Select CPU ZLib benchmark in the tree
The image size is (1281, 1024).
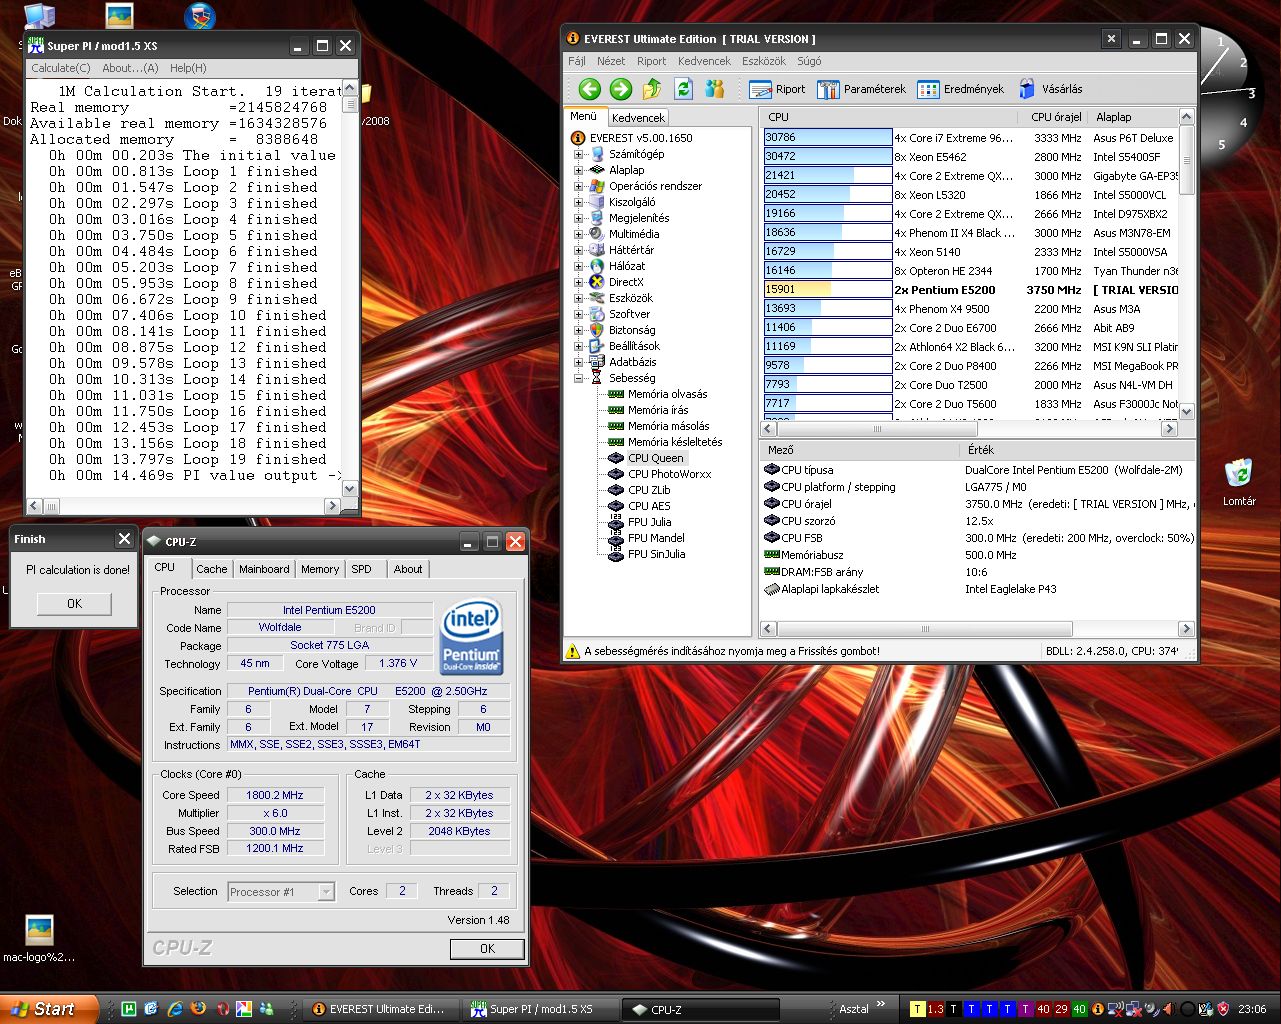pos(639,490)
